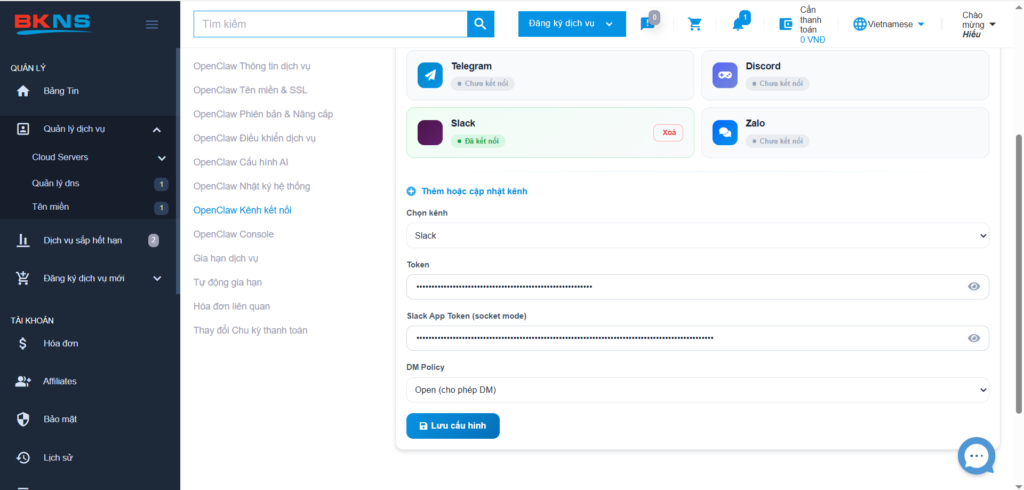Click the plus icon beside Thêm hoặc cập nhật kênh
The width and height of the screenshot is (1024, 490).
[x=411, y=191]
